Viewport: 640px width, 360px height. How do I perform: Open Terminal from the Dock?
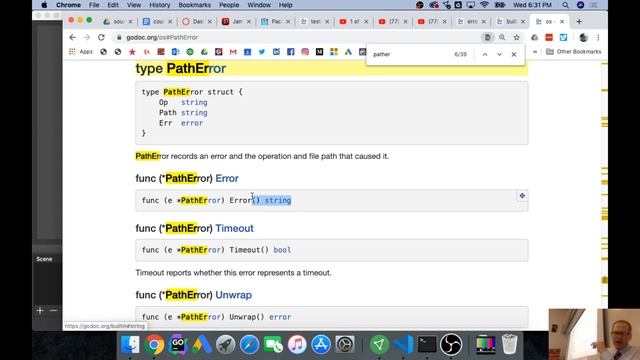pos(427,344)
